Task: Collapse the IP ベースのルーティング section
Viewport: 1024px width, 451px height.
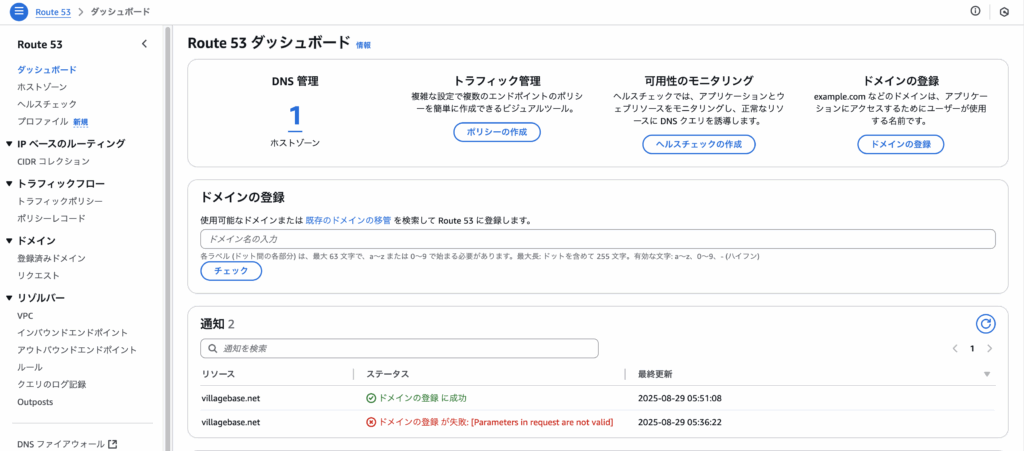Action: [8, 144]
